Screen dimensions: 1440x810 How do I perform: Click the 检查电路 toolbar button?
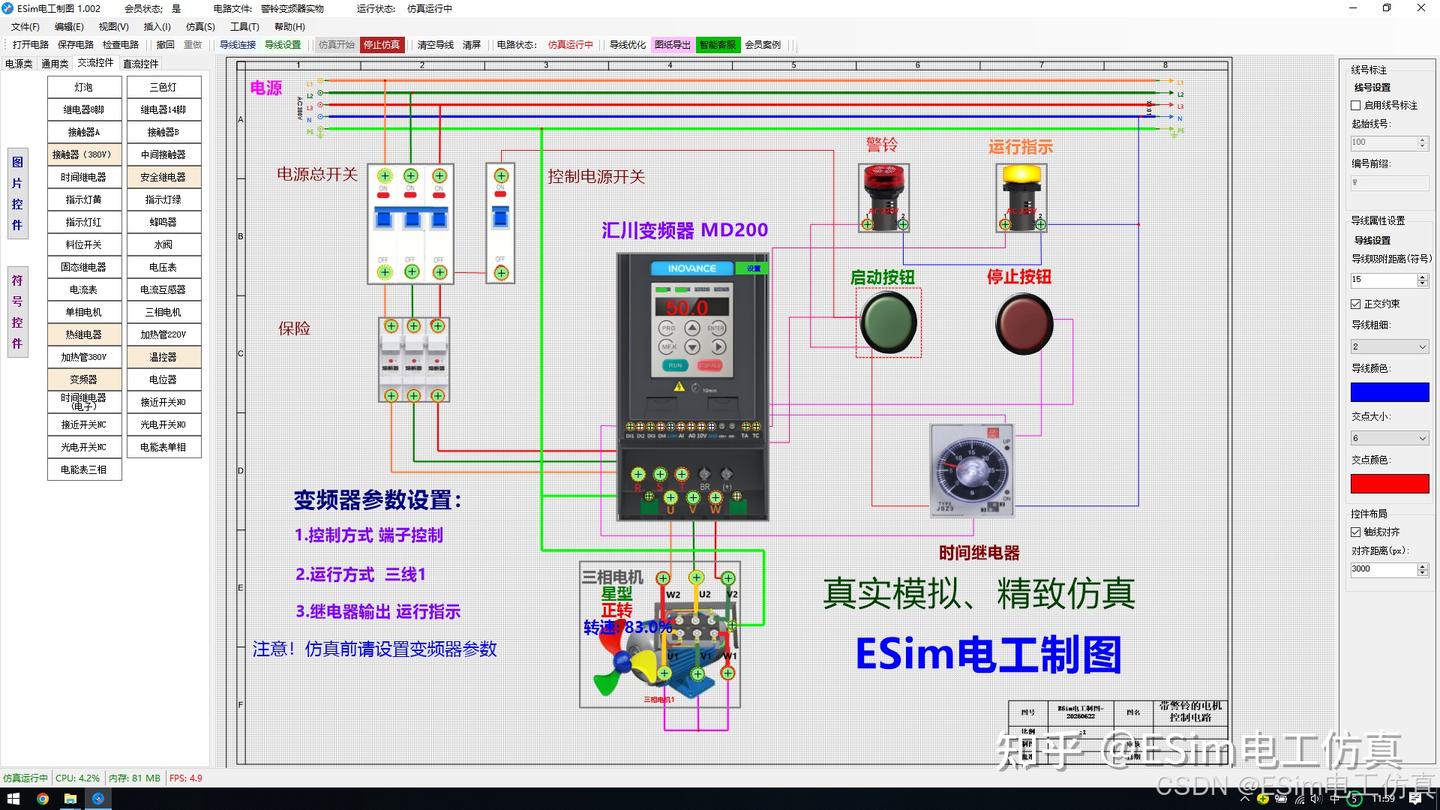(x=120, y=45)
